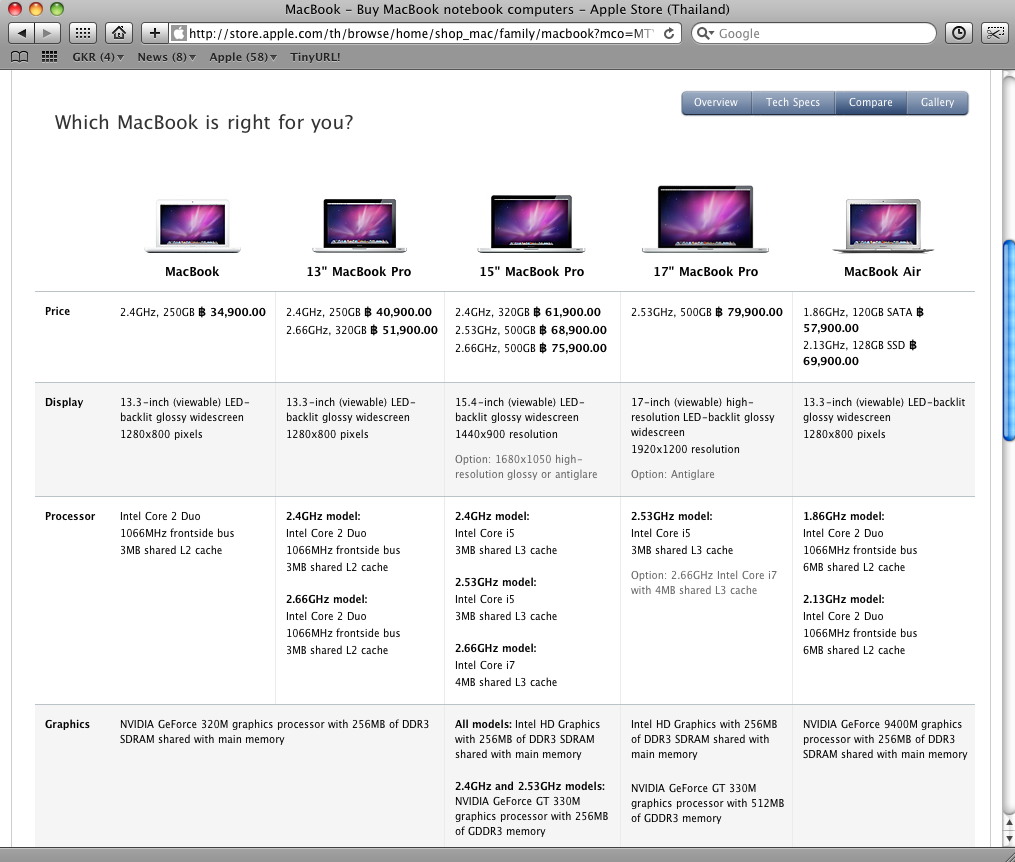This screenshot has width=1015, height=862.
Task: Click the ฿ 61,900.00 price
Action: pyautogui.click(x=566, y=312)
